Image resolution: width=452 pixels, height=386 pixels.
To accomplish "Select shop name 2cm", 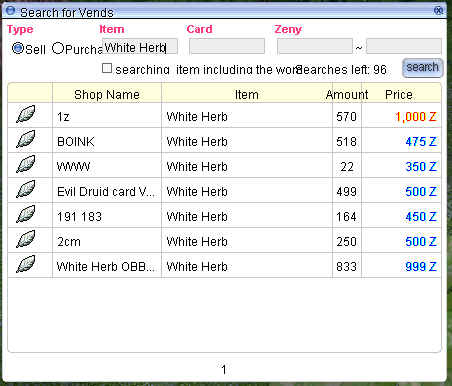I will (69, 242).
